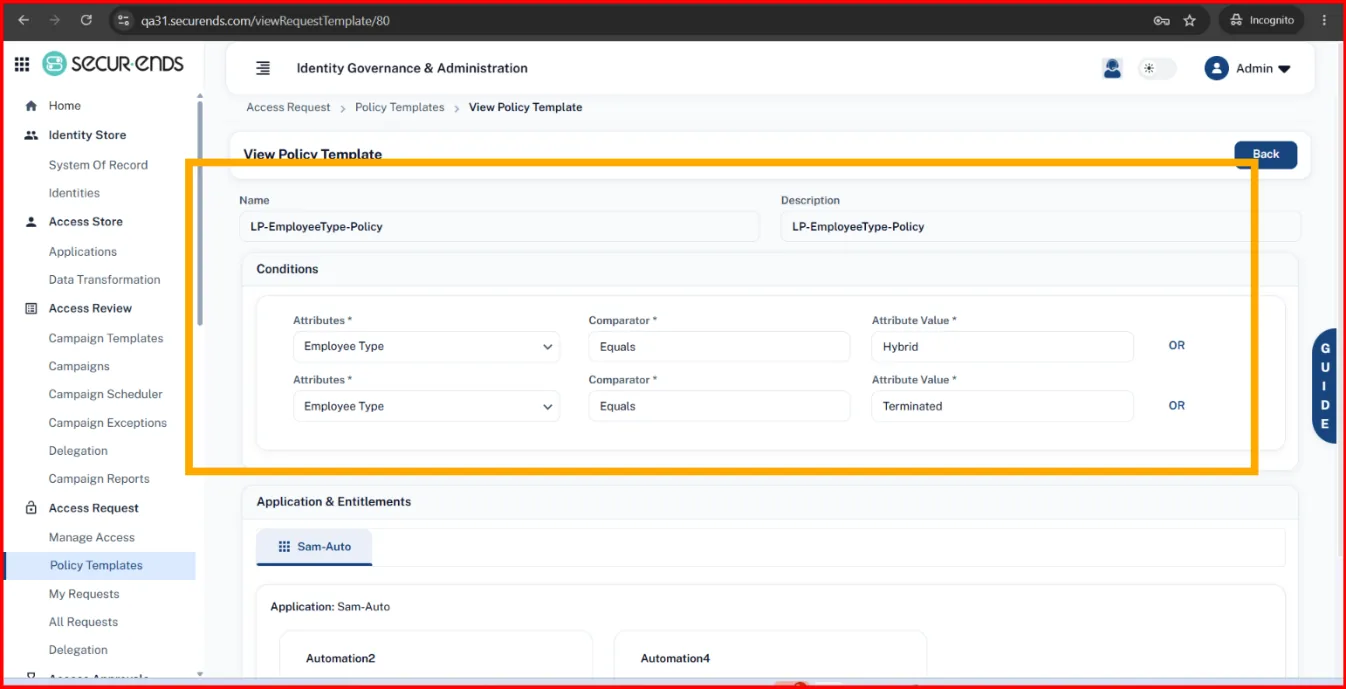Screen dimensions: 1346x689
Task: Open Campaign Templates
Action: point(106,338)
